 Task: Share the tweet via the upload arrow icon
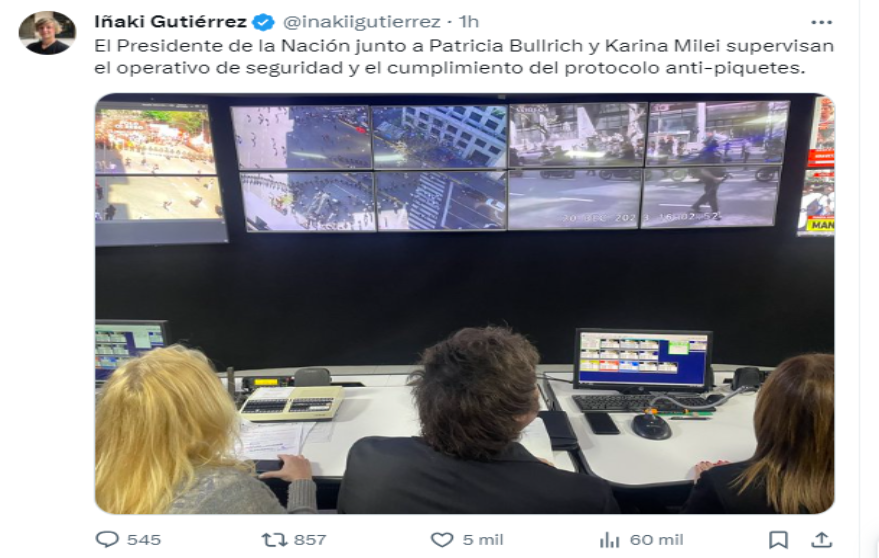pyautogui.click(x=821, y=540)
